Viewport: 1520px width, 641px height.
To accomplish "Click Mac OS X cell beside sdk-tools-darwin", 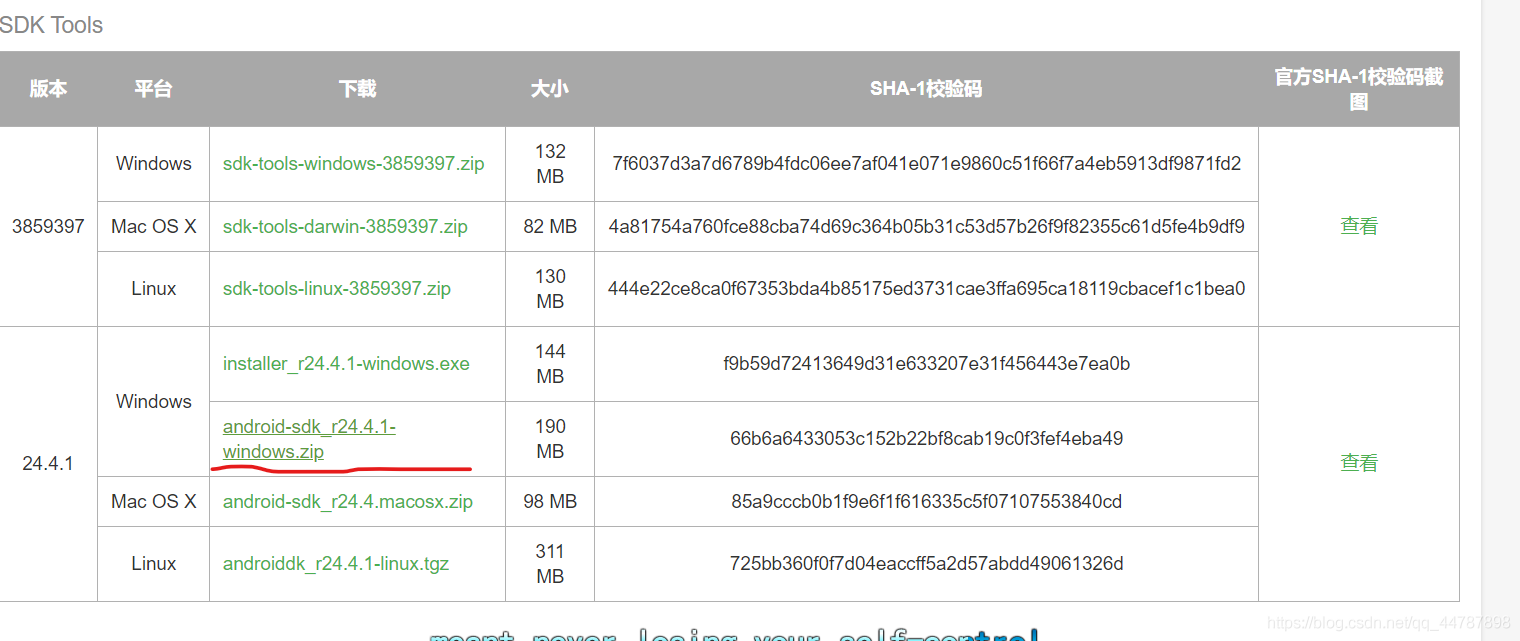I will pyautogui.click(x=153, y=226).
